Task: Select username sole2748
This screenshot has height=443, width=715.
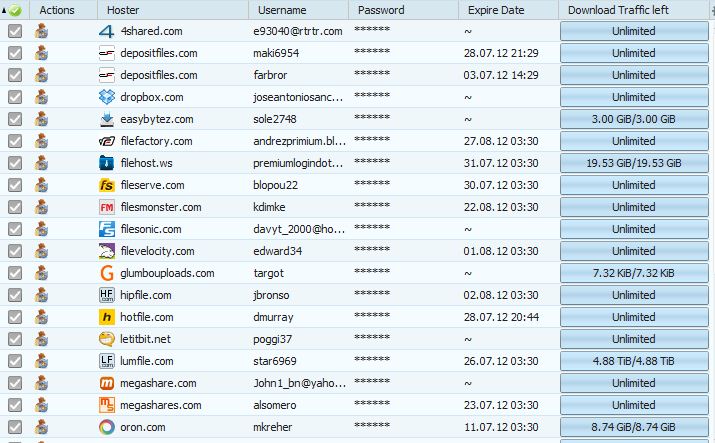Action: pos(275,119)
